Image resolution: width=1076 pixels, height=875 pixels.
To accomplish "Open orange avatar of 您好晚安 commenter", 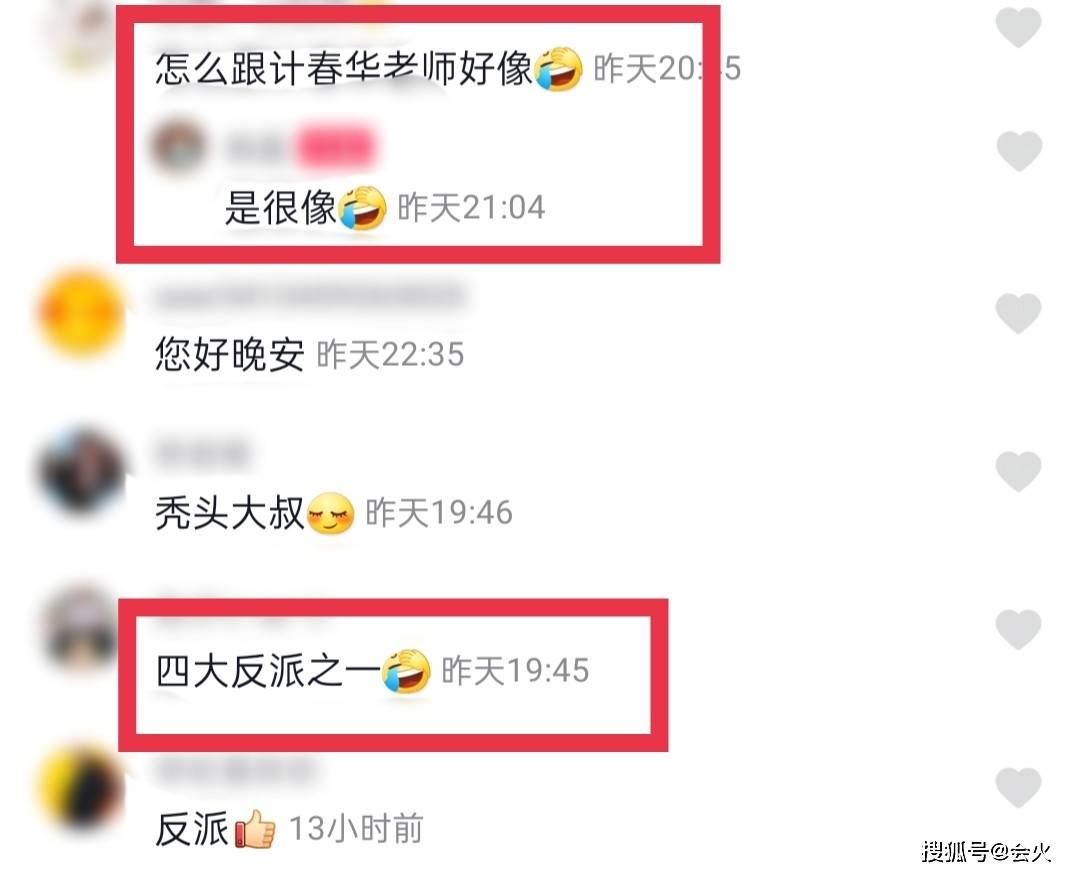I will [81, 314].
